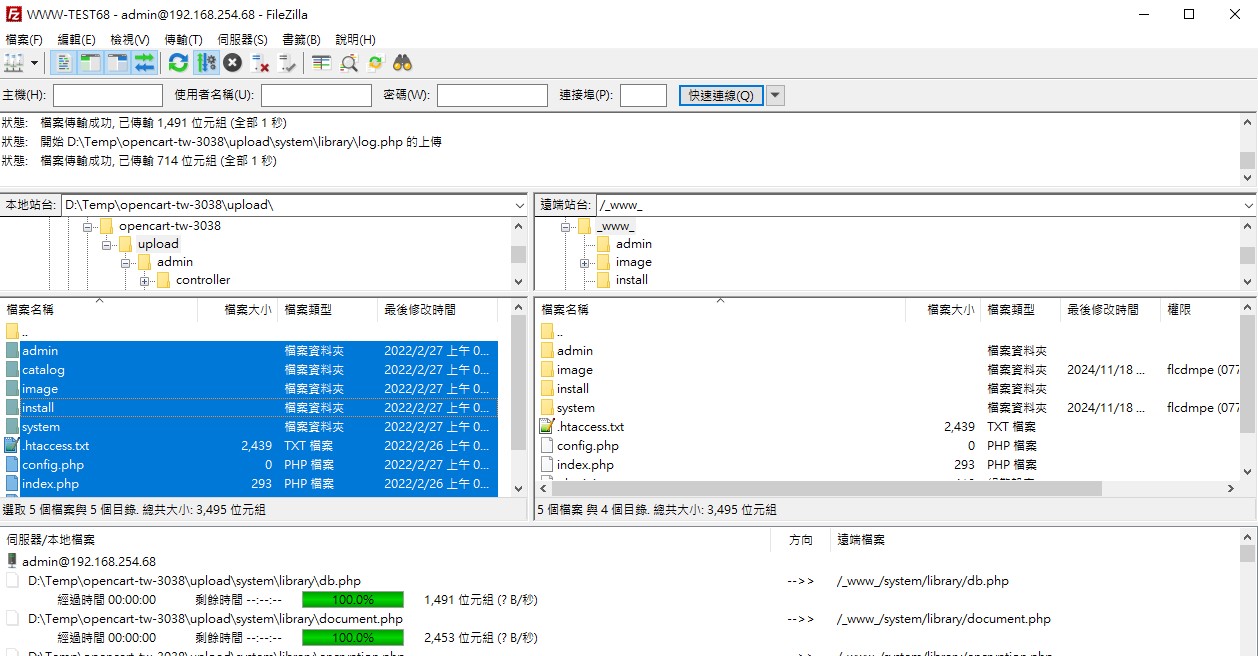Toggle the local directory tree view

90,63
